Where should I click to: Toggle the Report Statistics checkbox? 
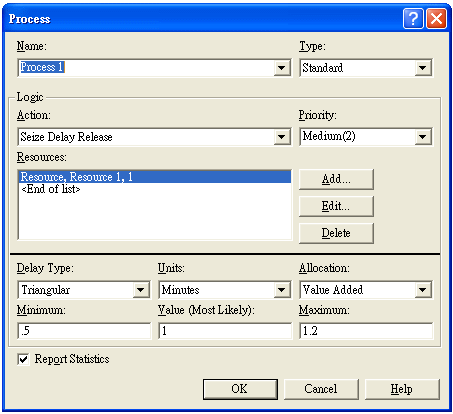[x=23, y=359]
